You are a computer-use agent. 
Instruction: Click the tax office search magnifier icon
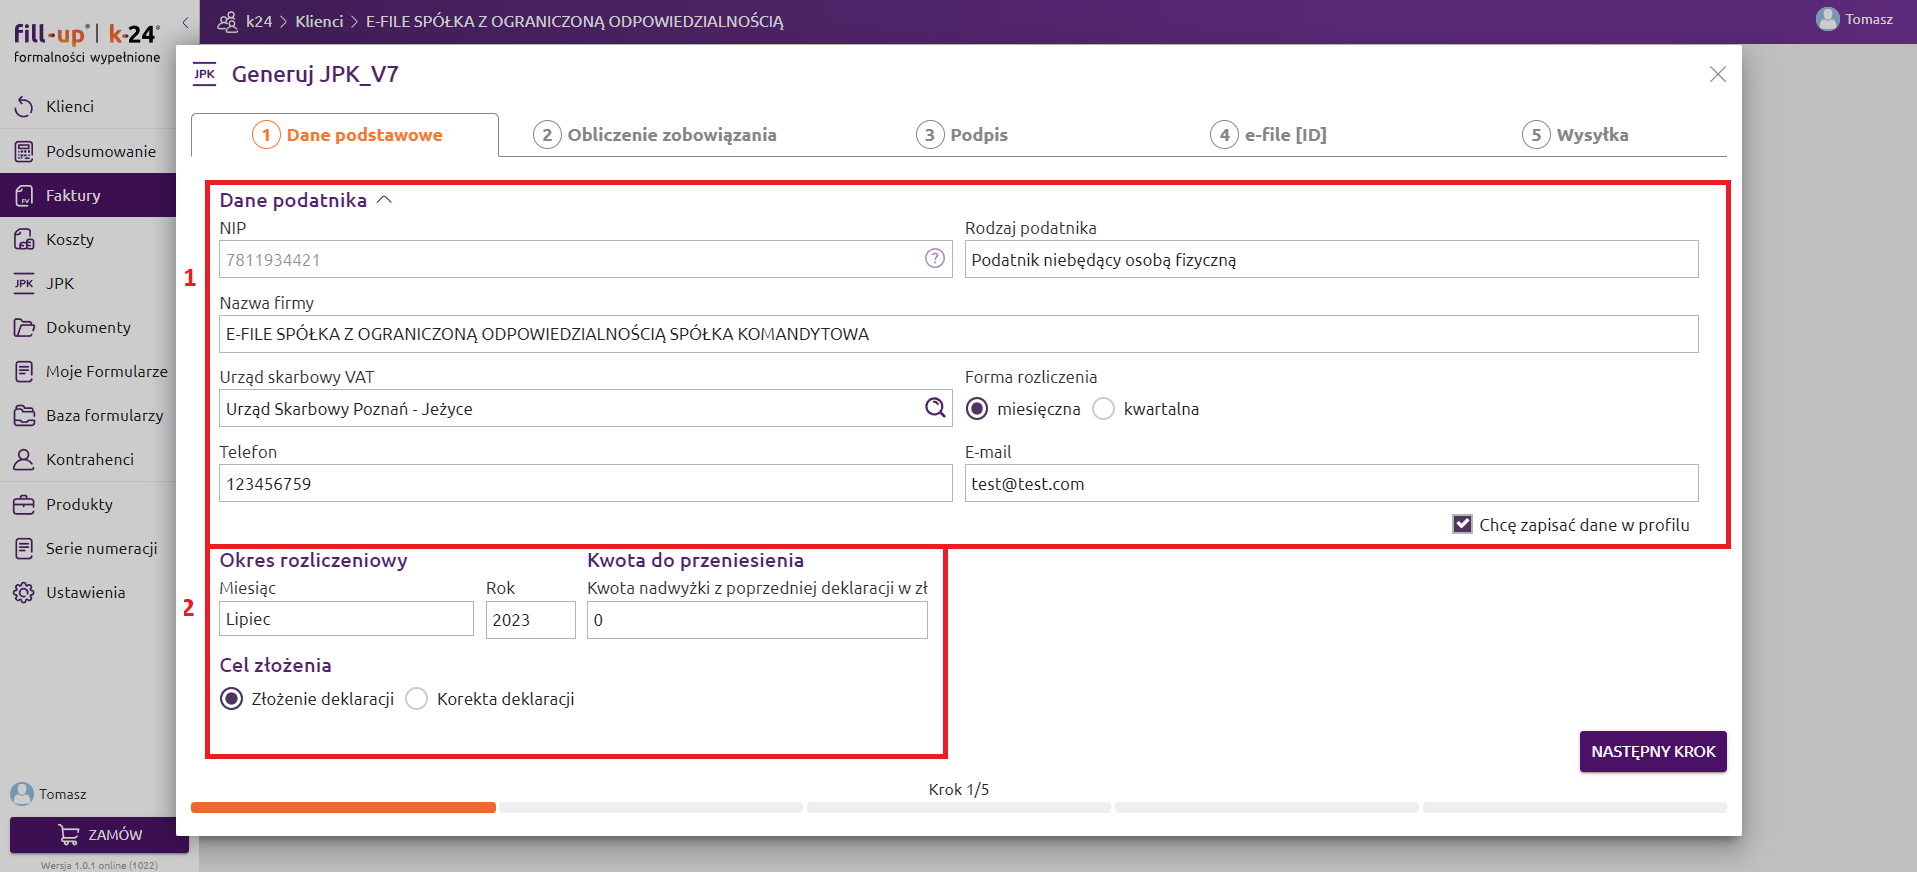click(934, 408)
